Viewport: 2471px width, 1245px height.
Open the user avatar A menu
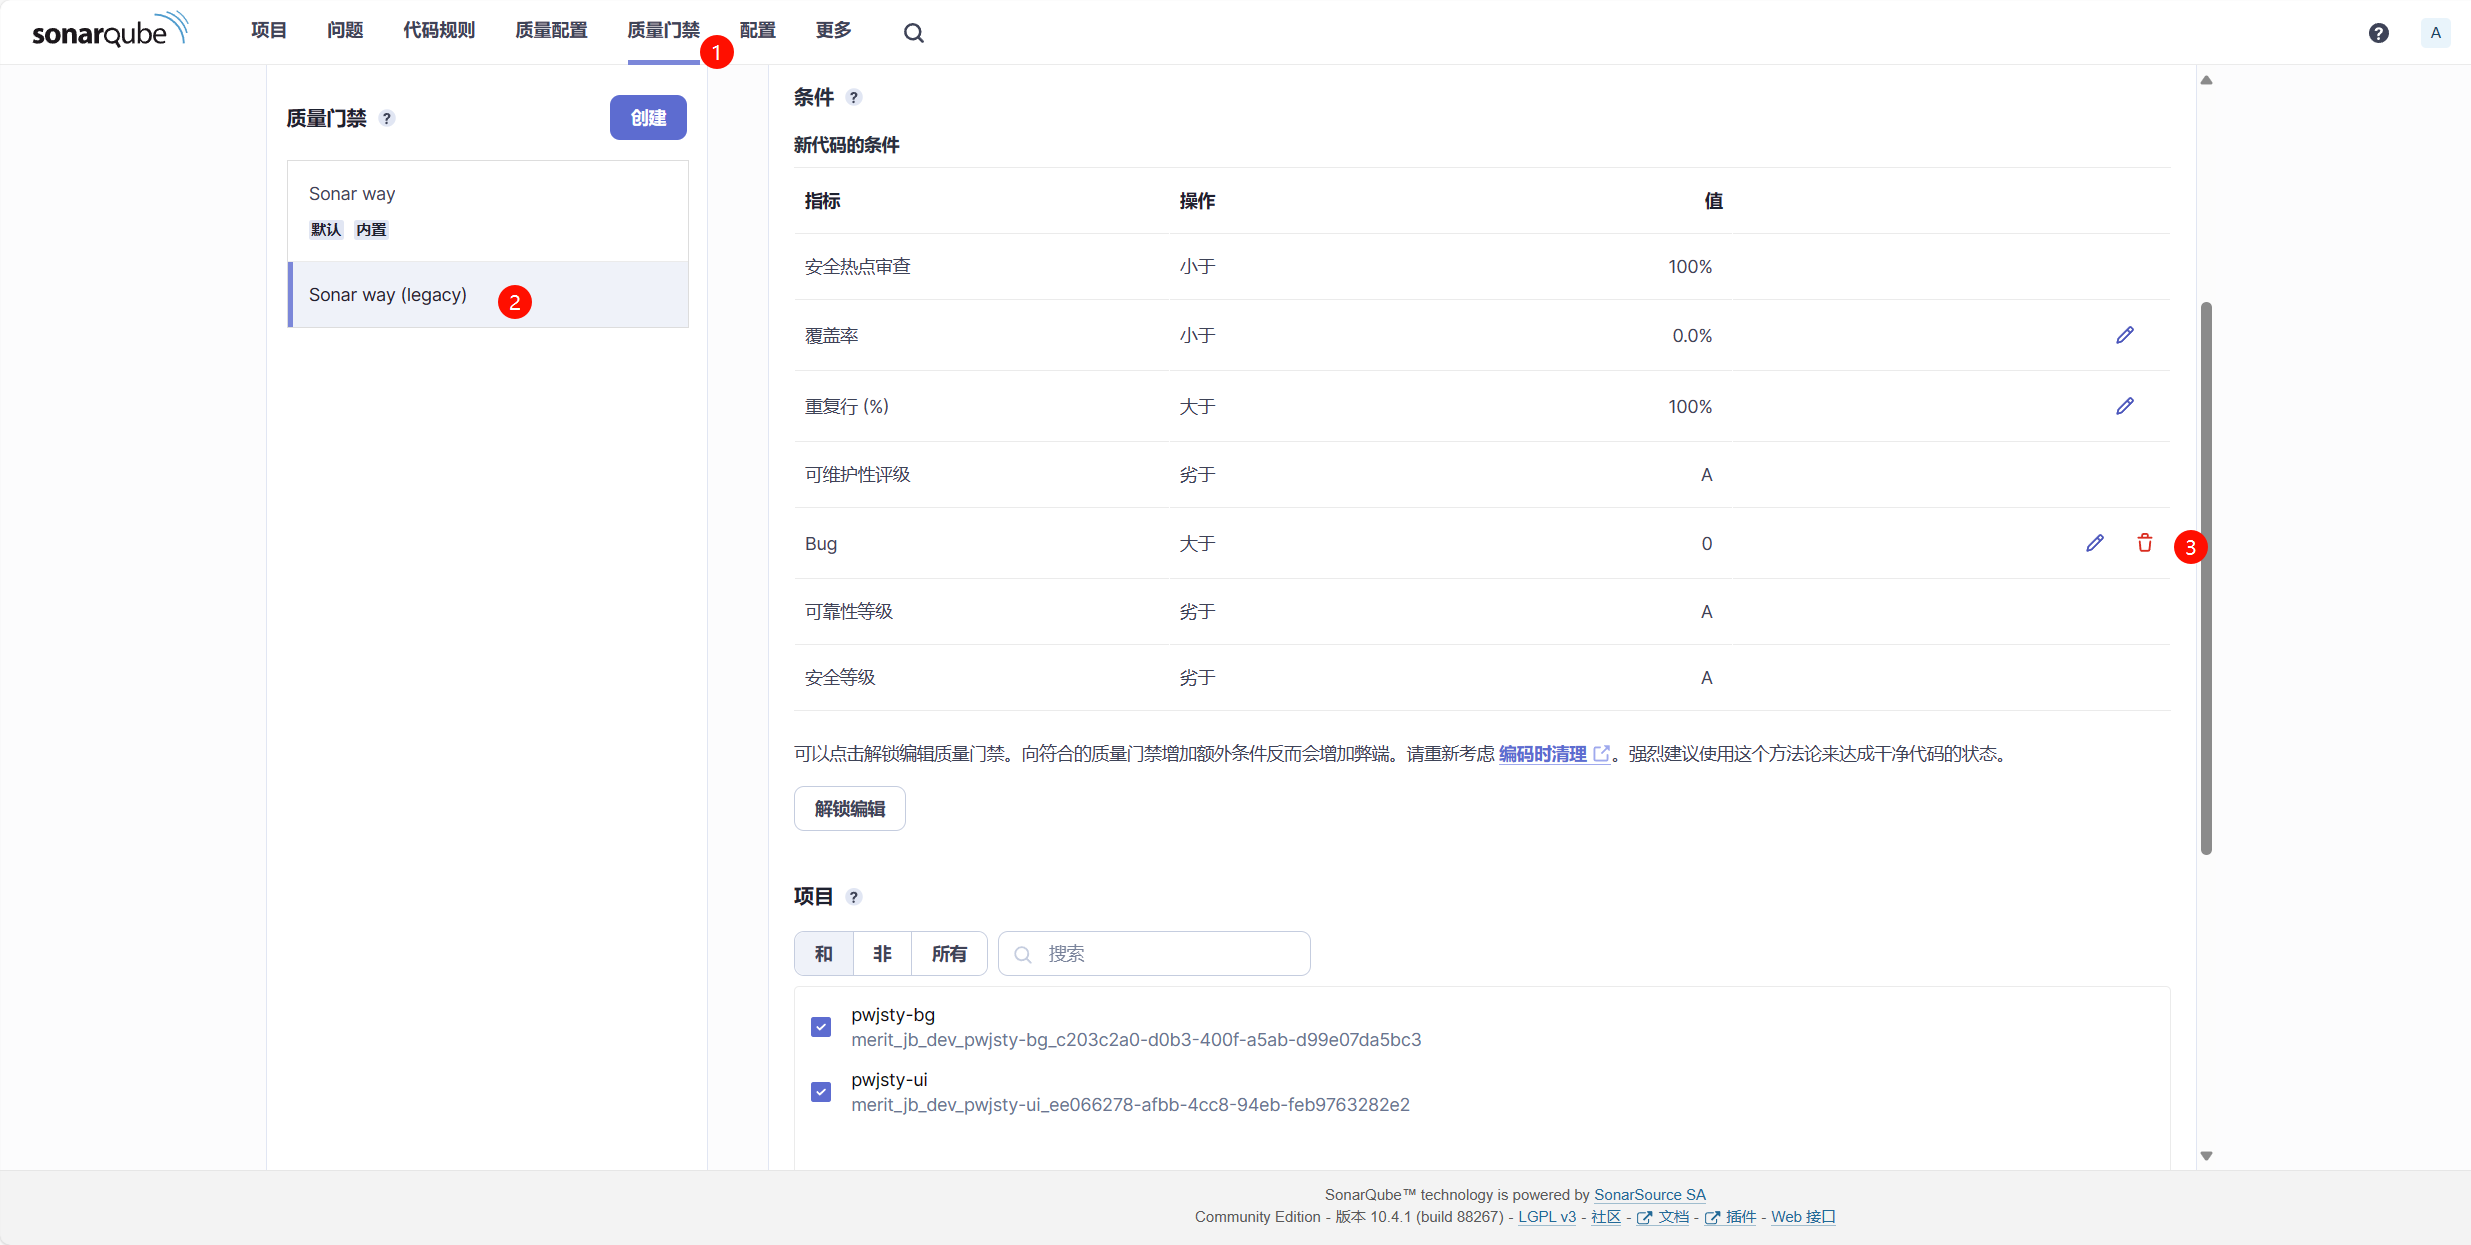click(2435, 33)
